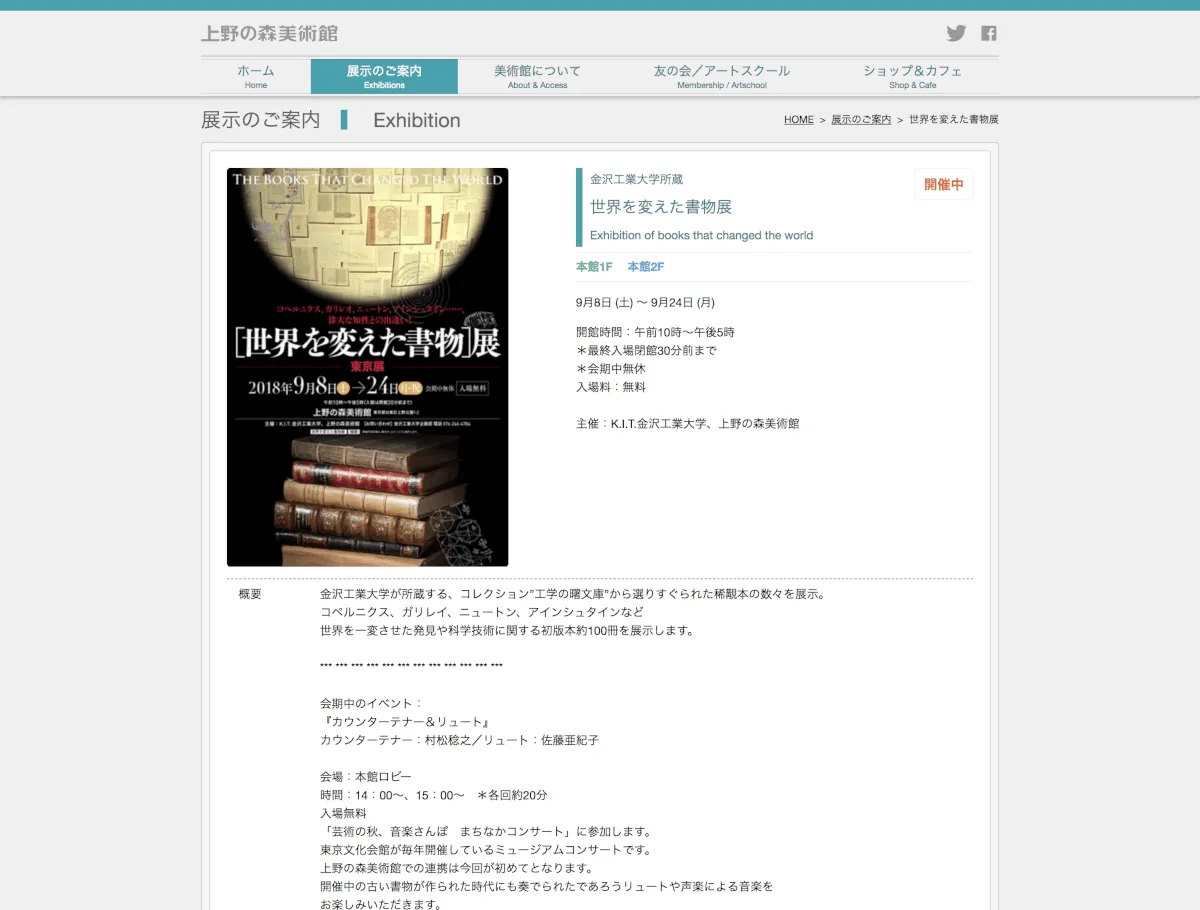Click the exhibition date range text
The width and height of the screenshot is (1200, 910).
(x=645, y=302)
